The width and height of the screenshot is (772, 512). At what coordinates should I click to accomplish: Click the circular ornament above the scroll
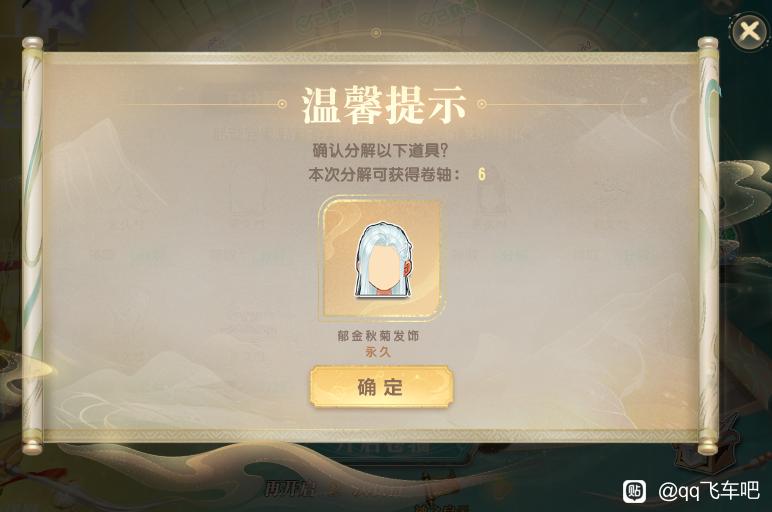(376, 33)
